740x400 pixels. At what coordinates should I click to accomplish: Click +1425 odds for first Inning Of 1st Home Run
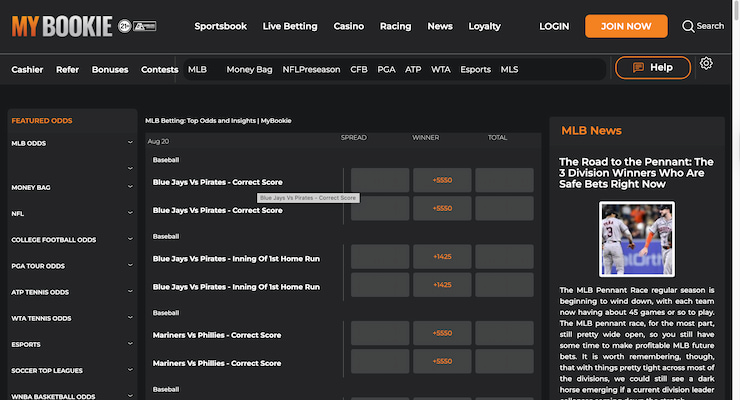442,257
